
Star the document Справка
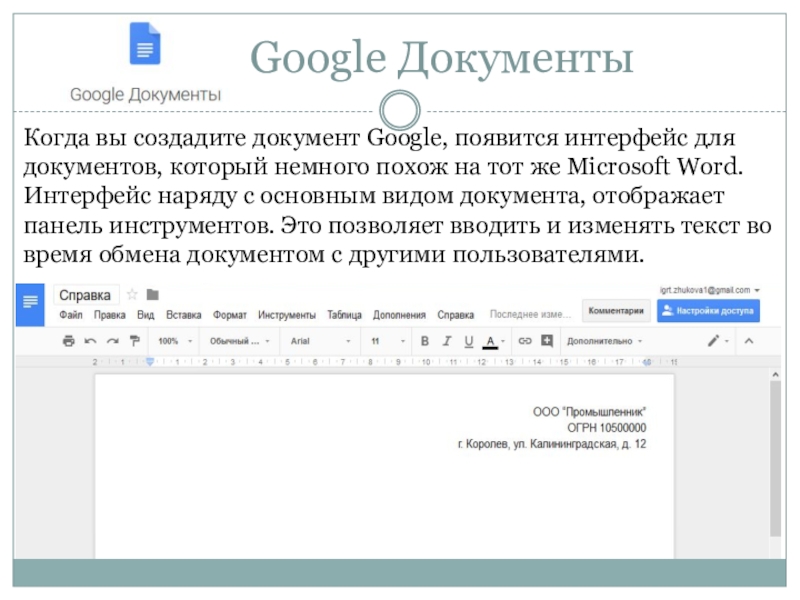132,295
